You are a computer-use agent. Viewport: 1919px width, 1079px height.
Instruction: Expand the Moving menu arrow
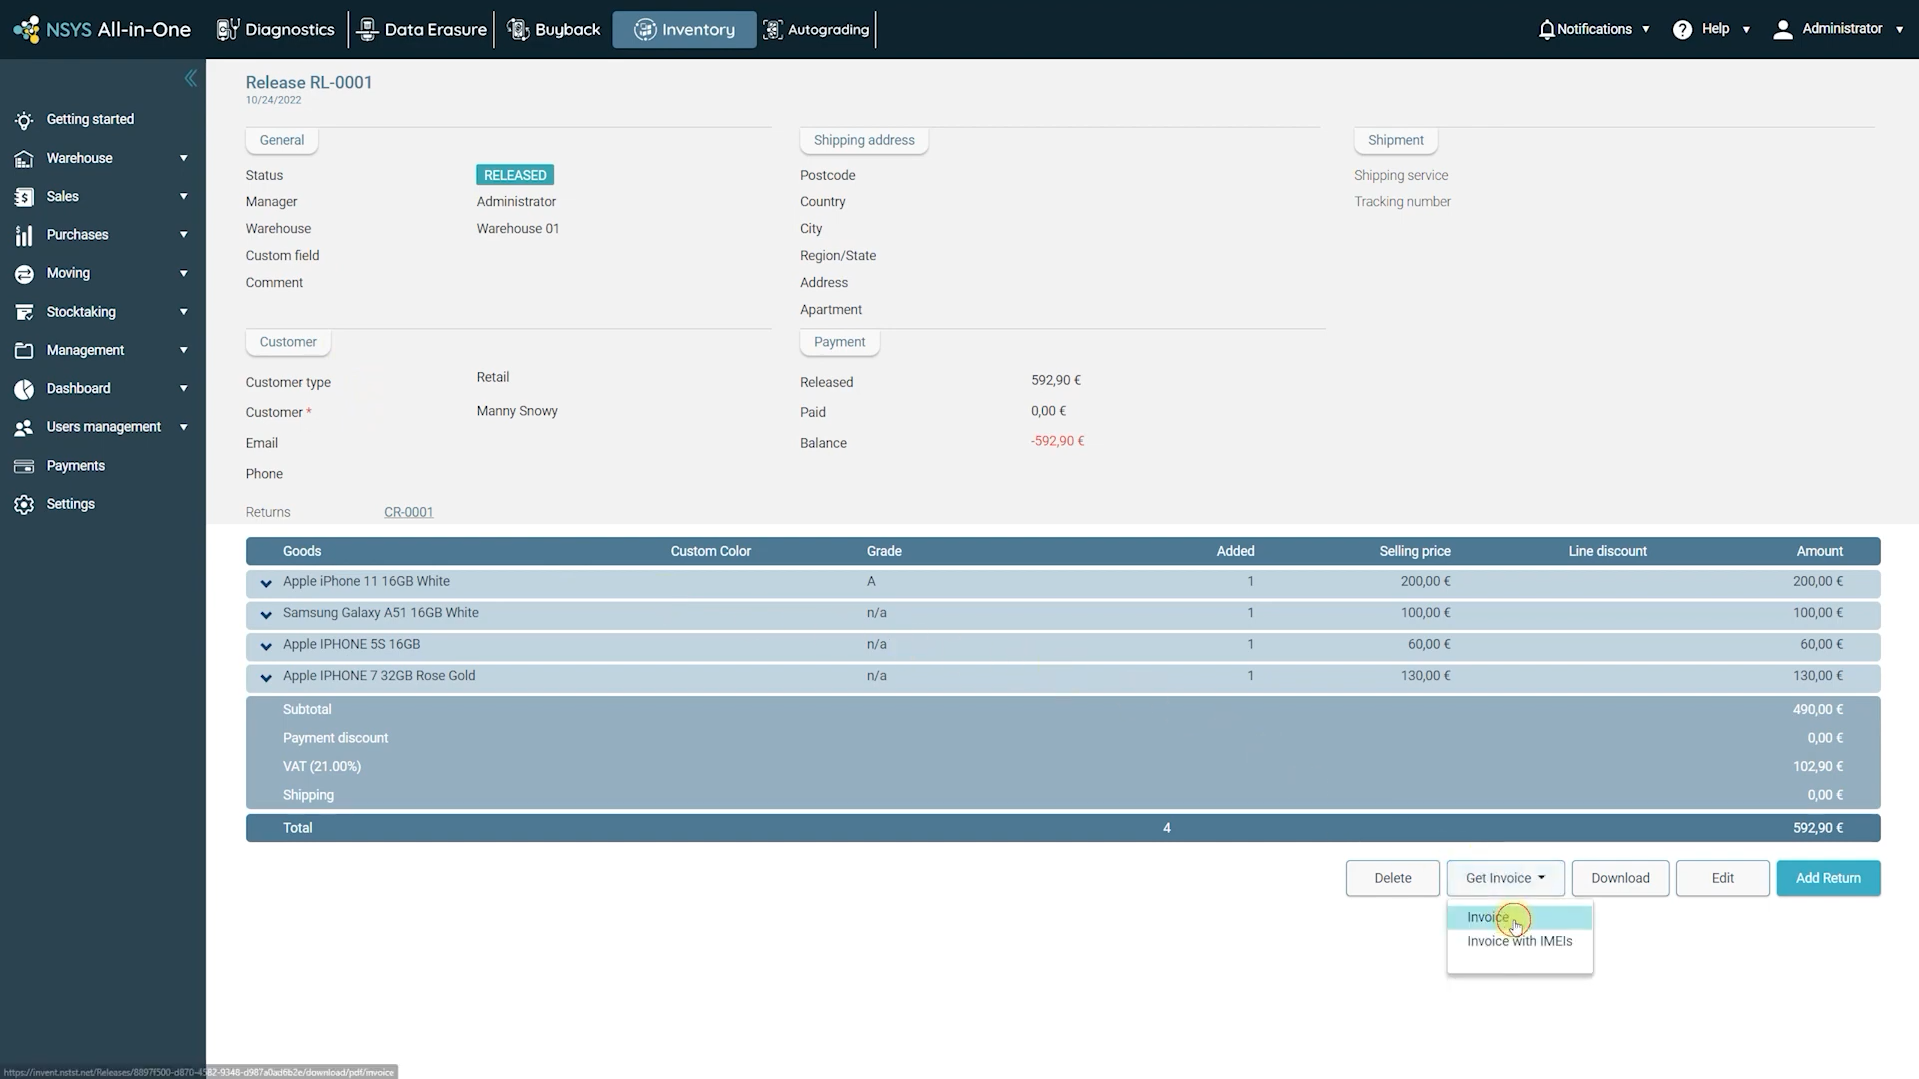(183, 273)
